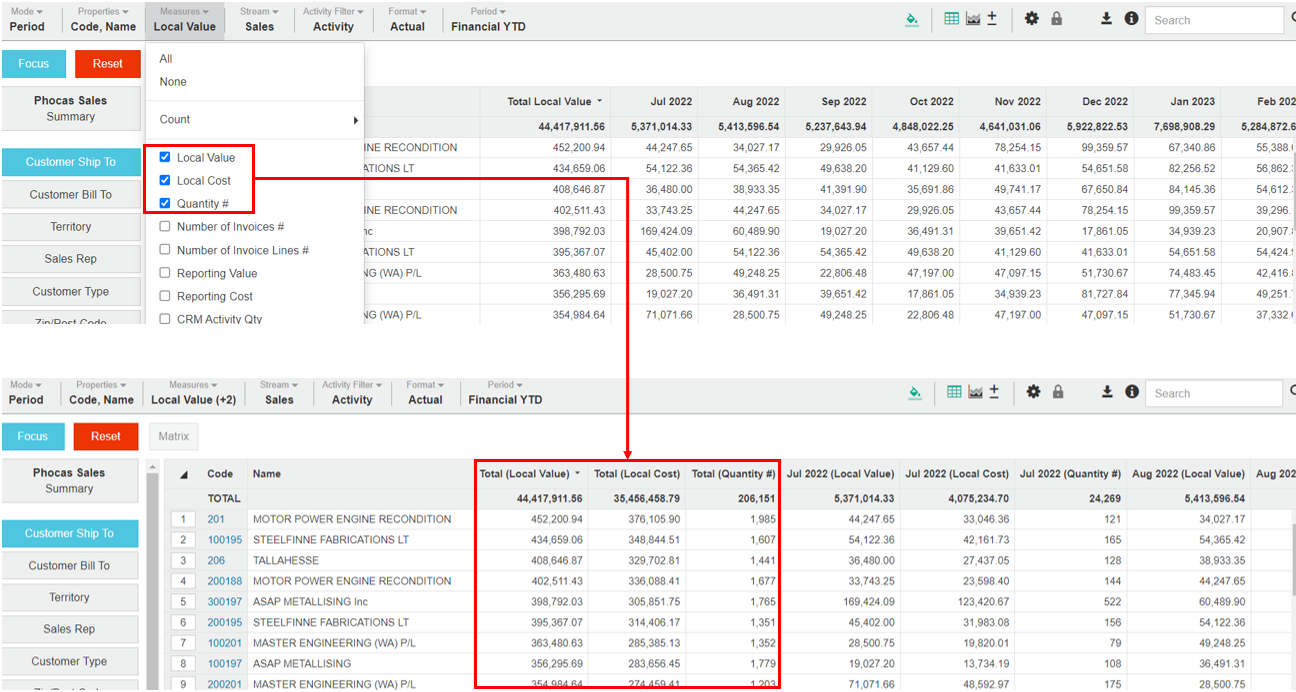Image resolution: width=1296 pixels, height=692 pixels.
Task: Tick the Reporting Value measure checkbox
Action: (x=165, y=273)
